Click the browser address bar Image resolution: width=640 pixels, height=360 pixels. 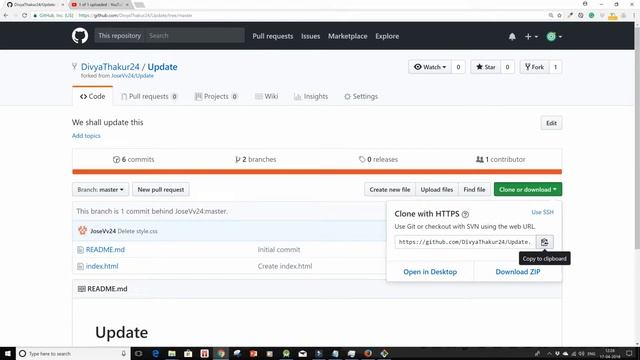pos(286,16)
